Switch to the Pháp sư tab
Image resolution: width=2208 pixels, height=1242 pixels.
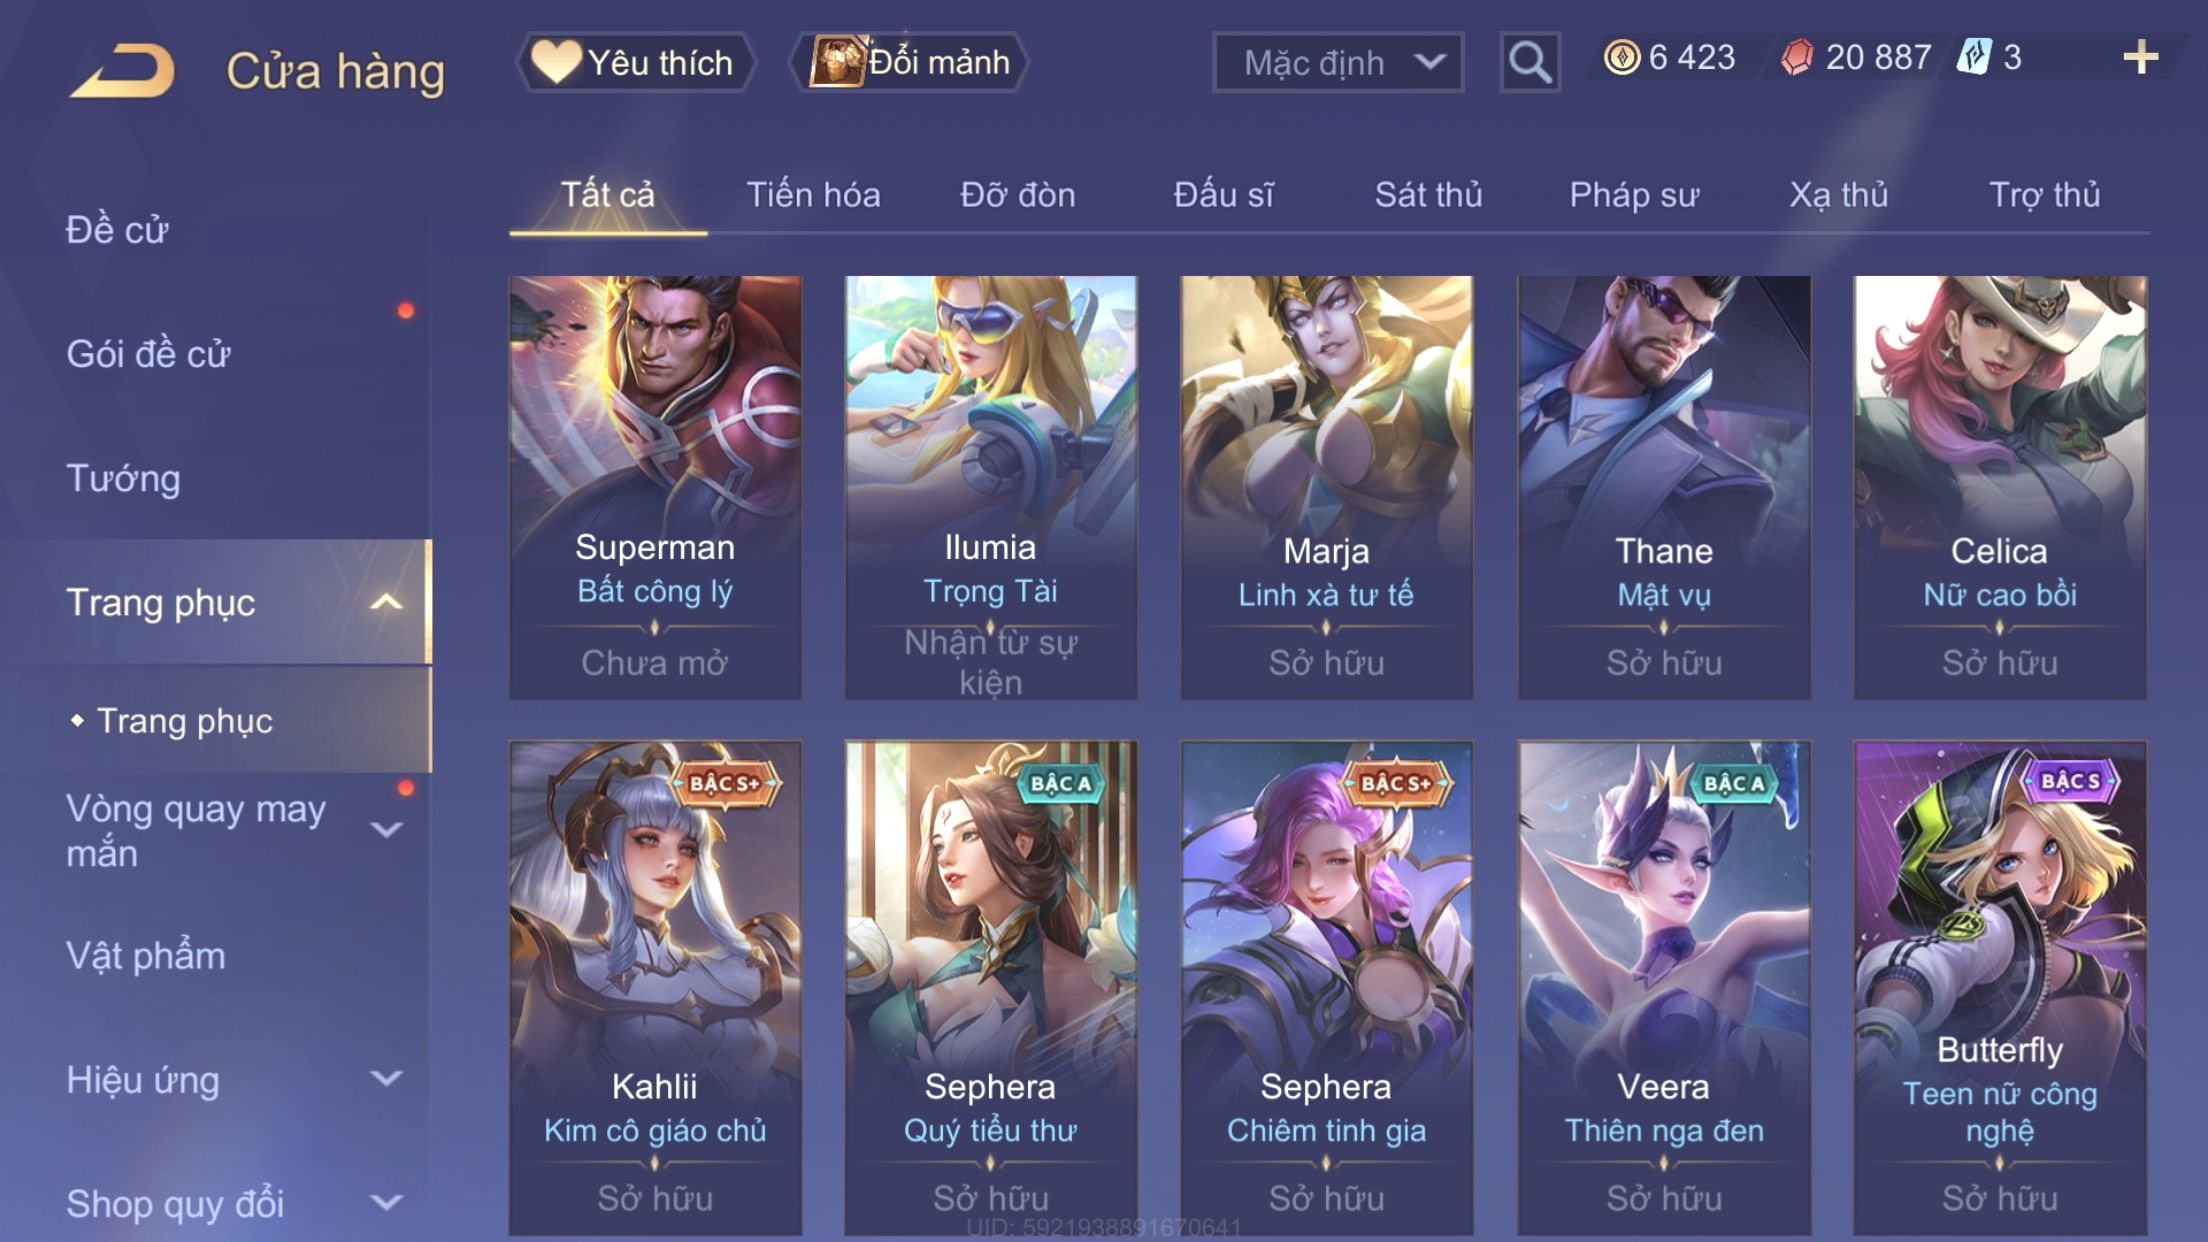click(x=1633, y=194)
